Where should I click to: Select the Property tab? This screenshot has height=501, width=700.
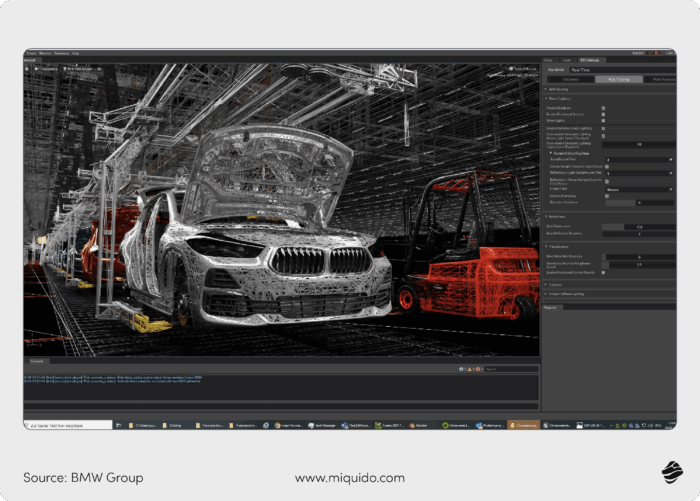click(x=550, y=307)
